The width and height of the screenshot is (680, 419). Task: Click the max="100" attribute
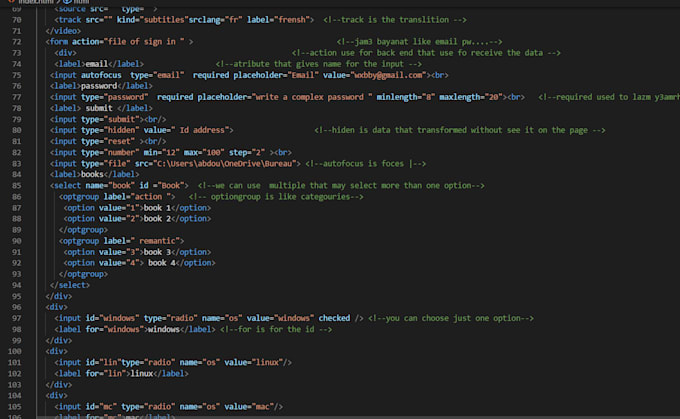point(204,153)
